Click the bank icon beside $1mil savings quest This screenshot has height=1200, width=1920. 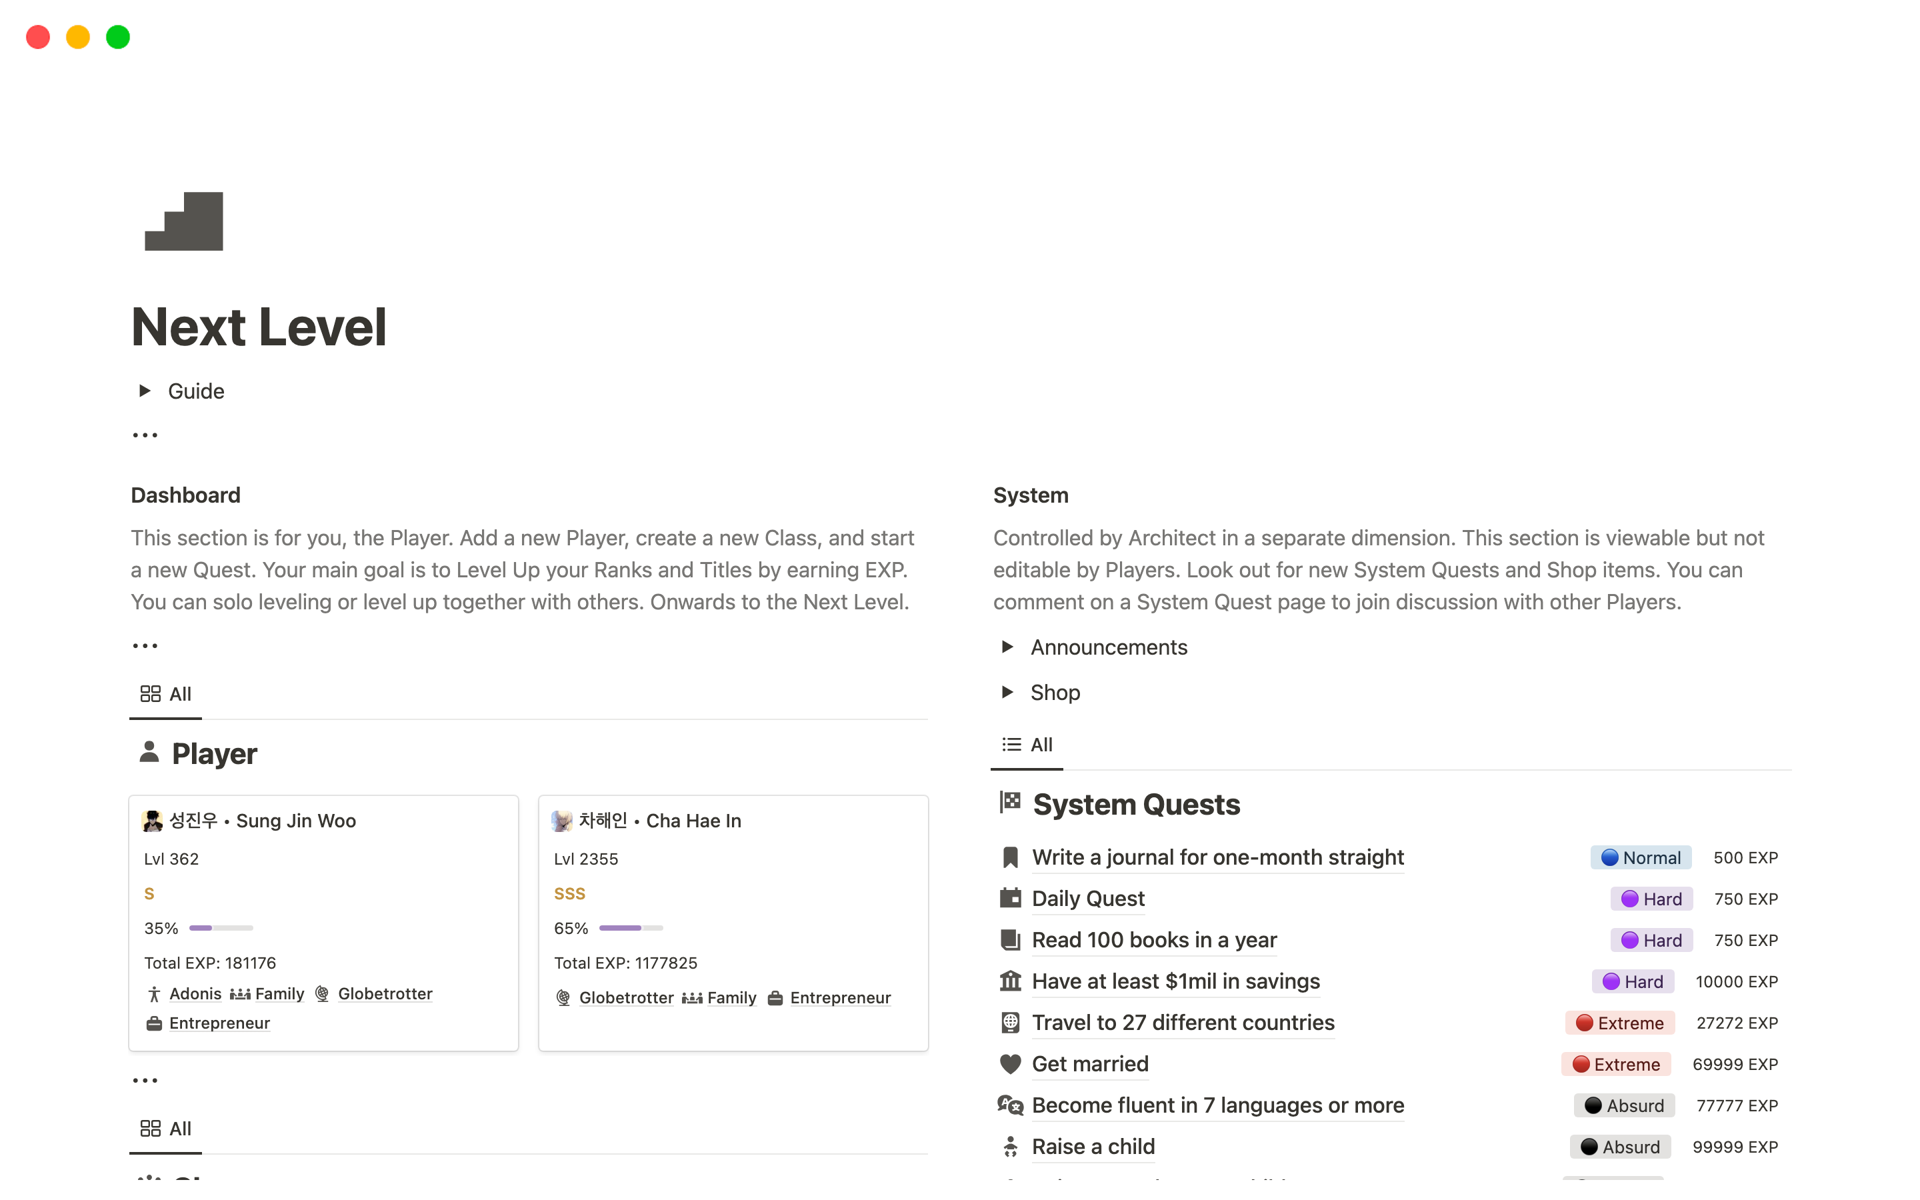tap(1010, 982)
